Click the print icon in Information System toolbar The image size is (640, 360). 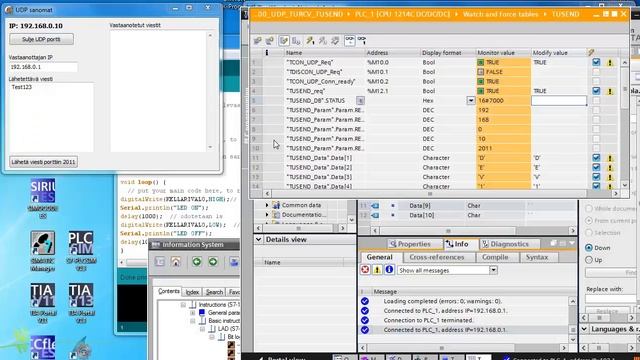pos(234,262)
